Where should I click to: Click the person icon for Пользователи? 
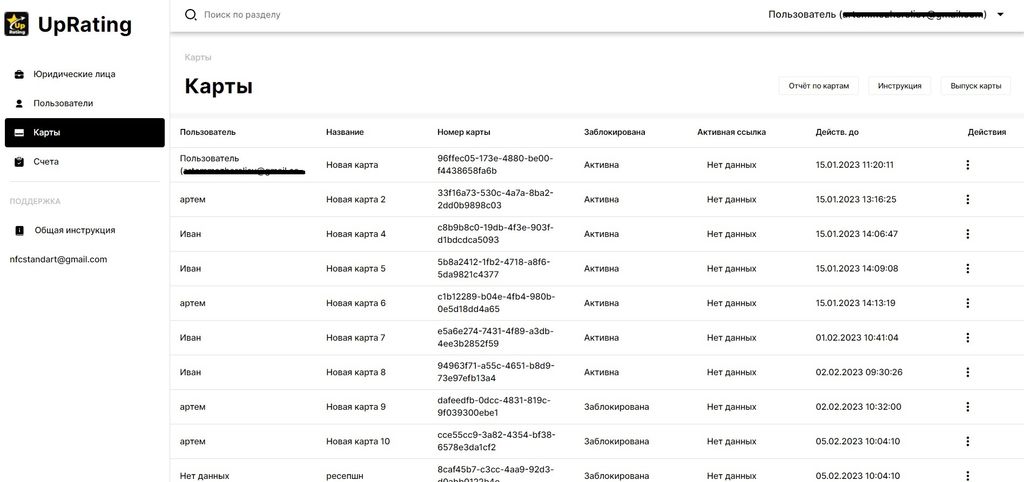coord(19,103)
